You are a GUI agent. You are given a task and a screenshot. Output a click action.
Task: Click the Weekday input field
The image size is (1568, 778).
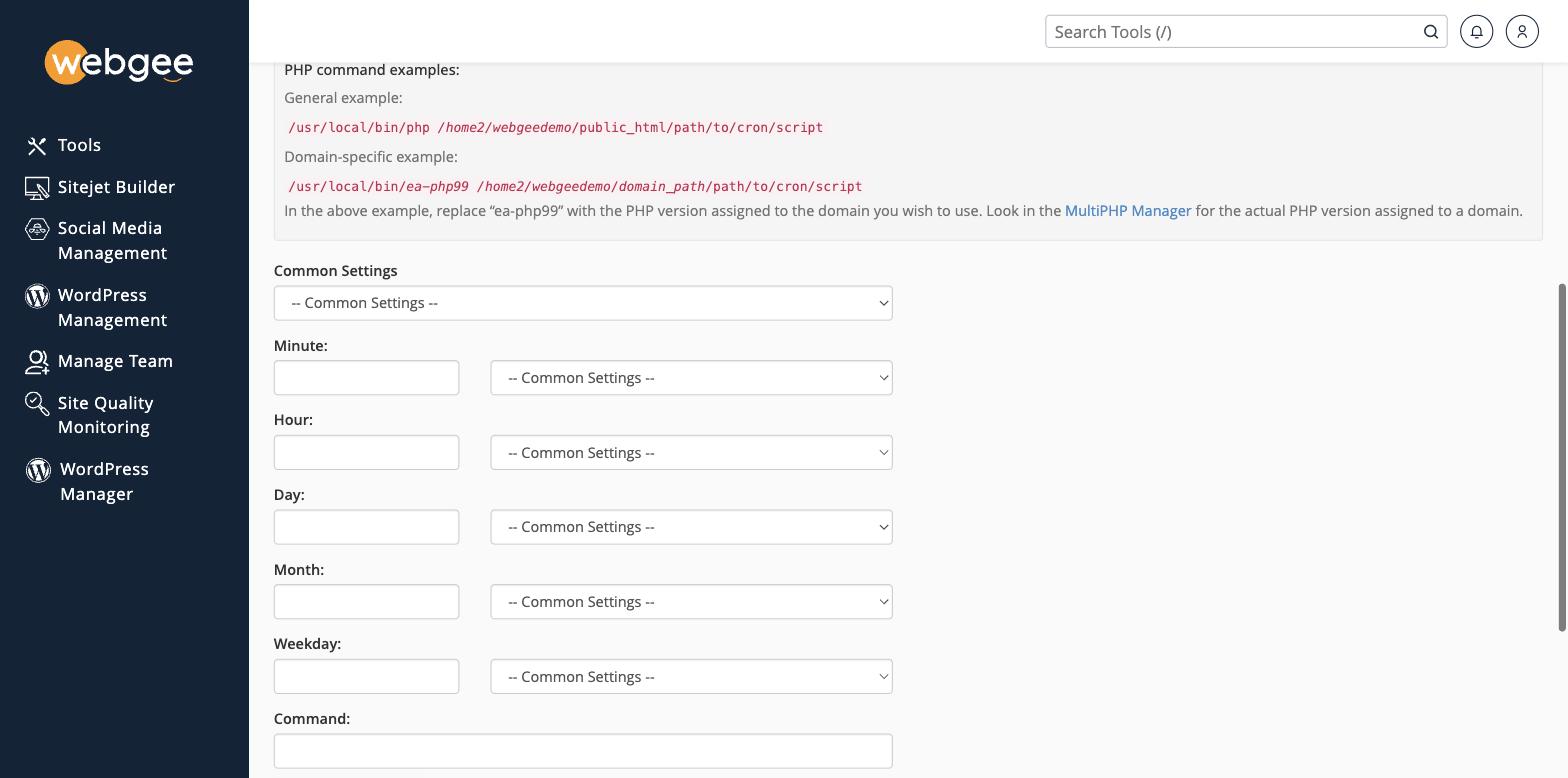coord(366,677)
